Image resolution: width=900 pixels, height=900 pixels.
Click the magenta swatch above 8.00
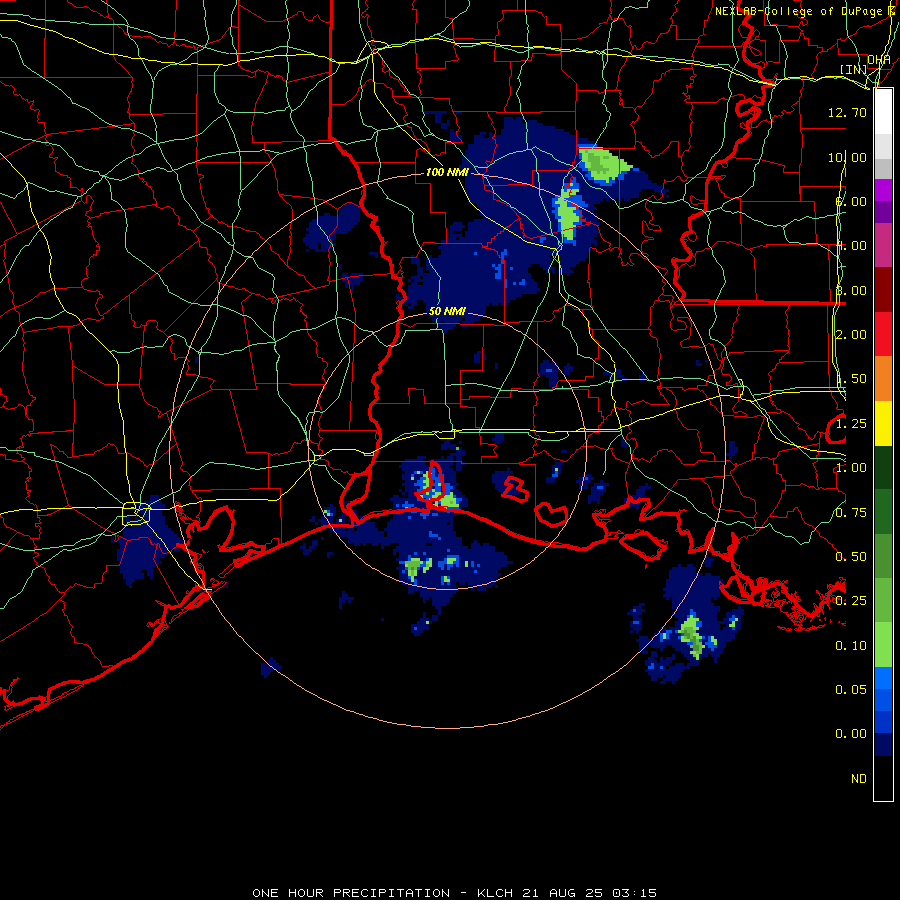883,190
